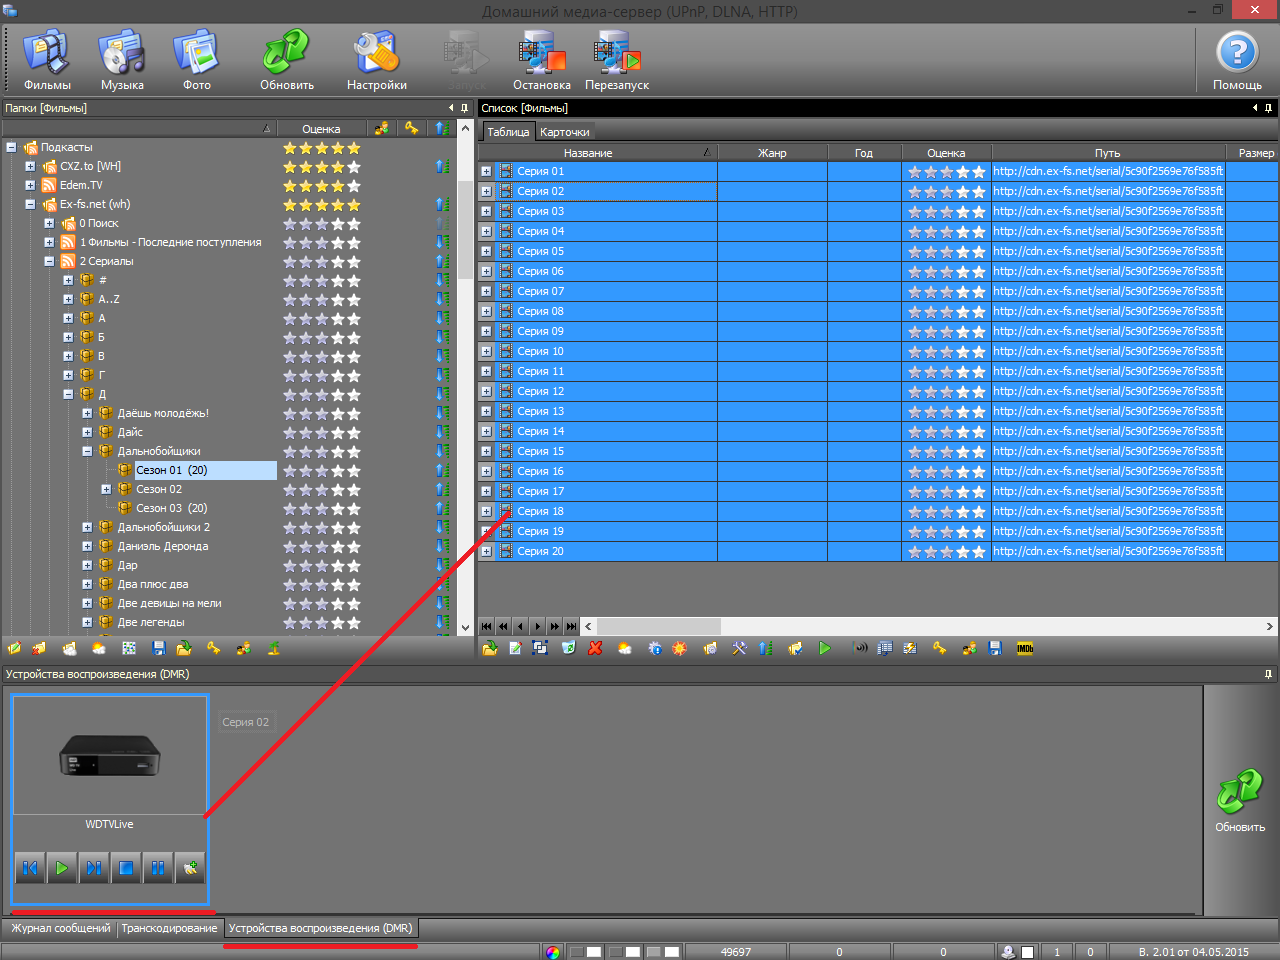Click the Обновить button in the device panel

tap(1239, 800)
